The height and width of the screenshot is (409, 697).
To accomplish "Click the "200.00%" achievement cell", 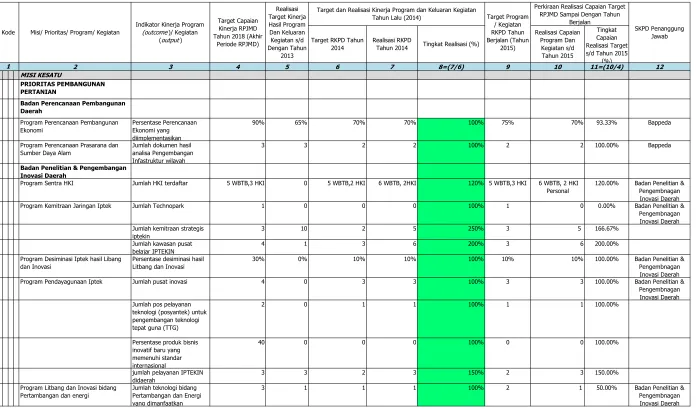I will [607, 247].
